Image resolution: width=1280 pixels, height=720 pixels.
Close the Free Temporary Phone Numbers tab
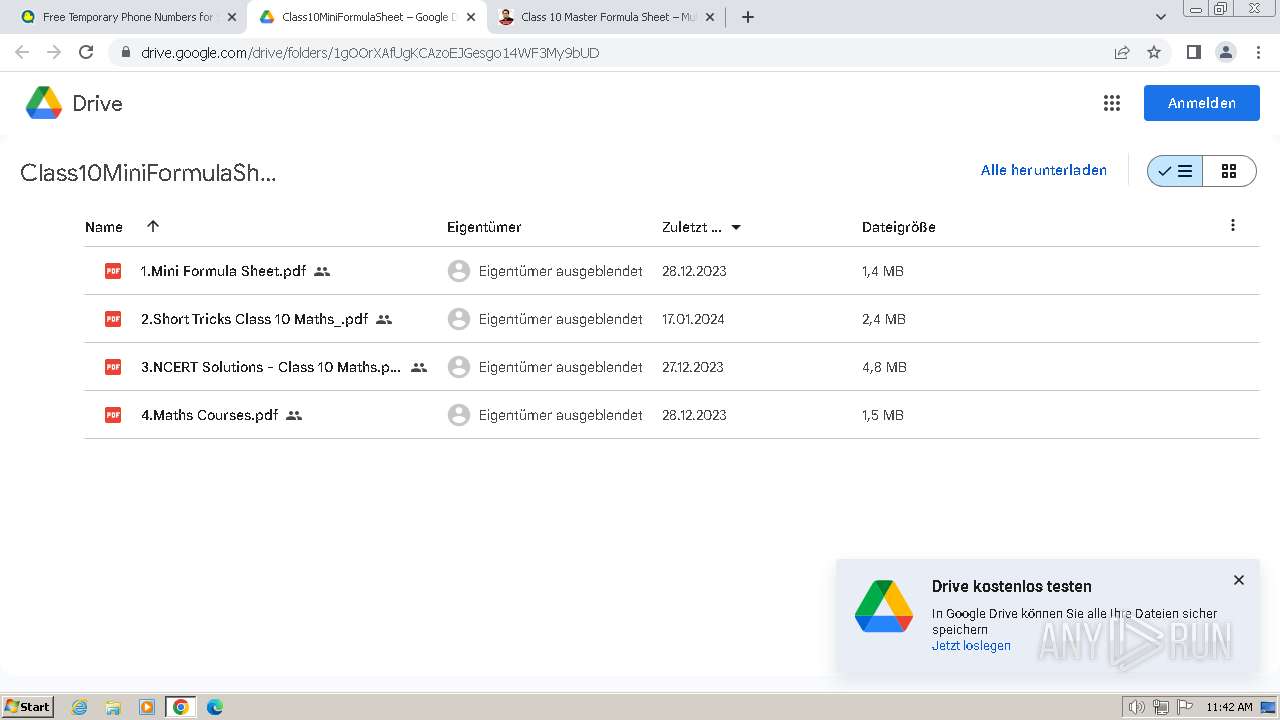tap(232, 17)
